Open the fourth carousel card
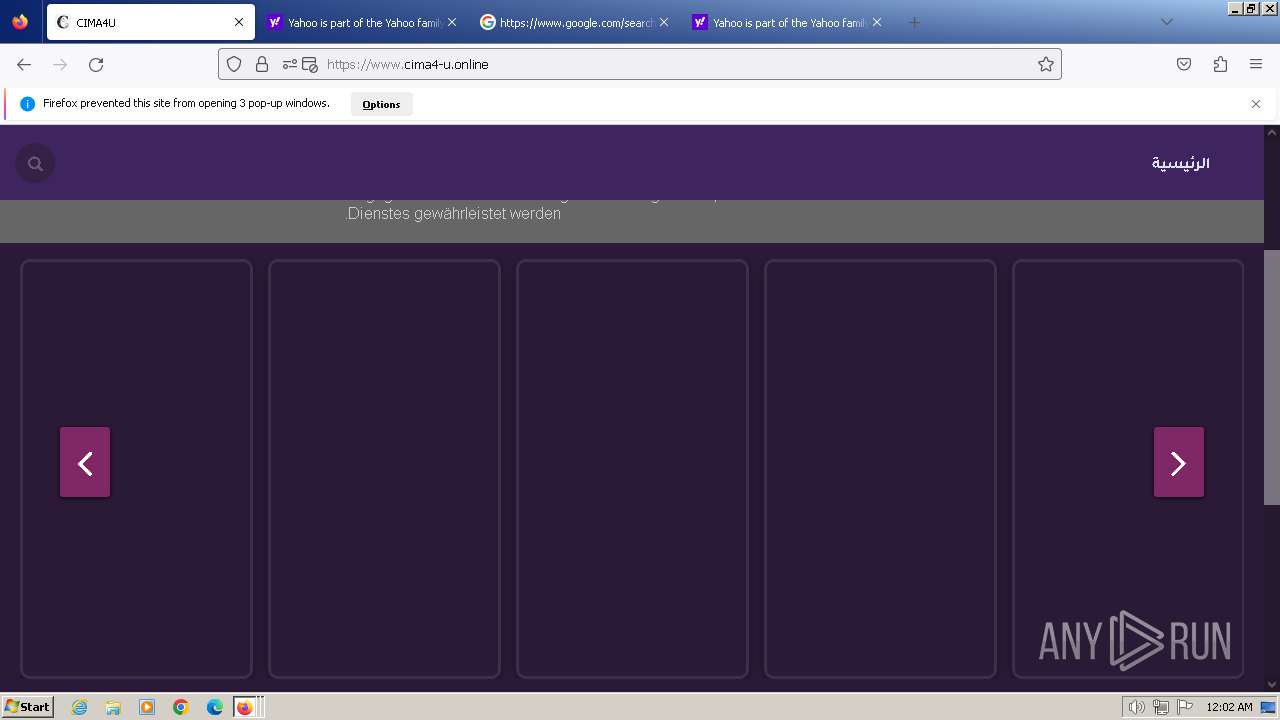1280x720 pixels. (x=880, y=469)
